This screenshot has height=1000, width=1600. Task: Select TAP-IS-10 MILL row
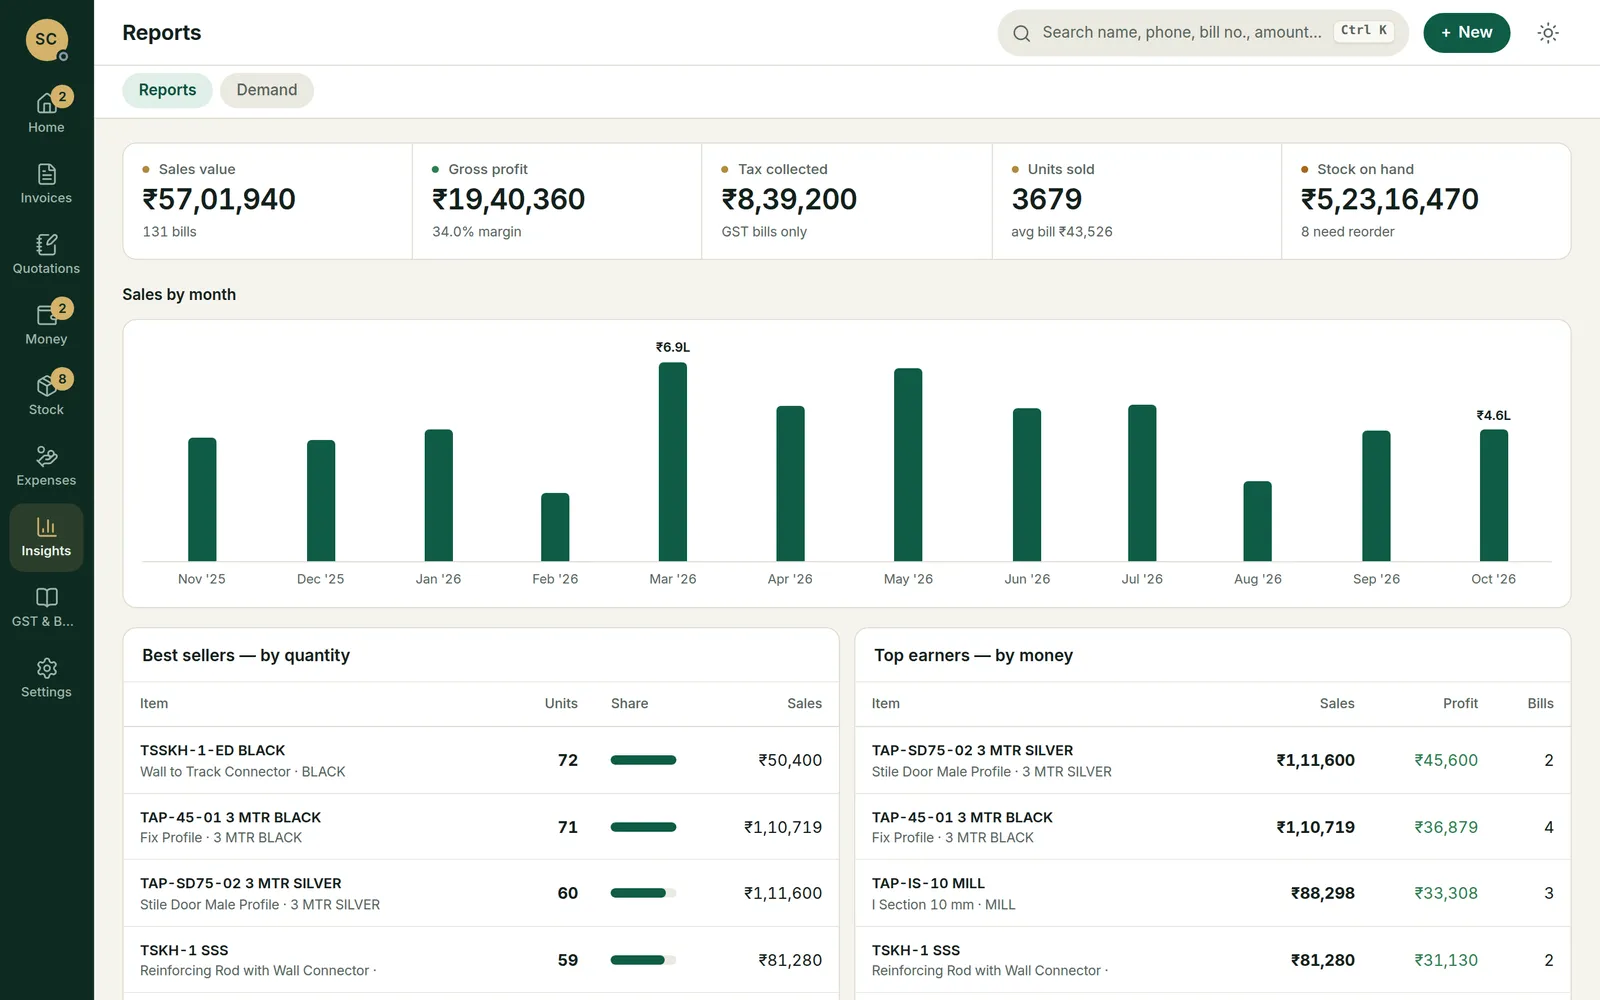[1213, 893]
